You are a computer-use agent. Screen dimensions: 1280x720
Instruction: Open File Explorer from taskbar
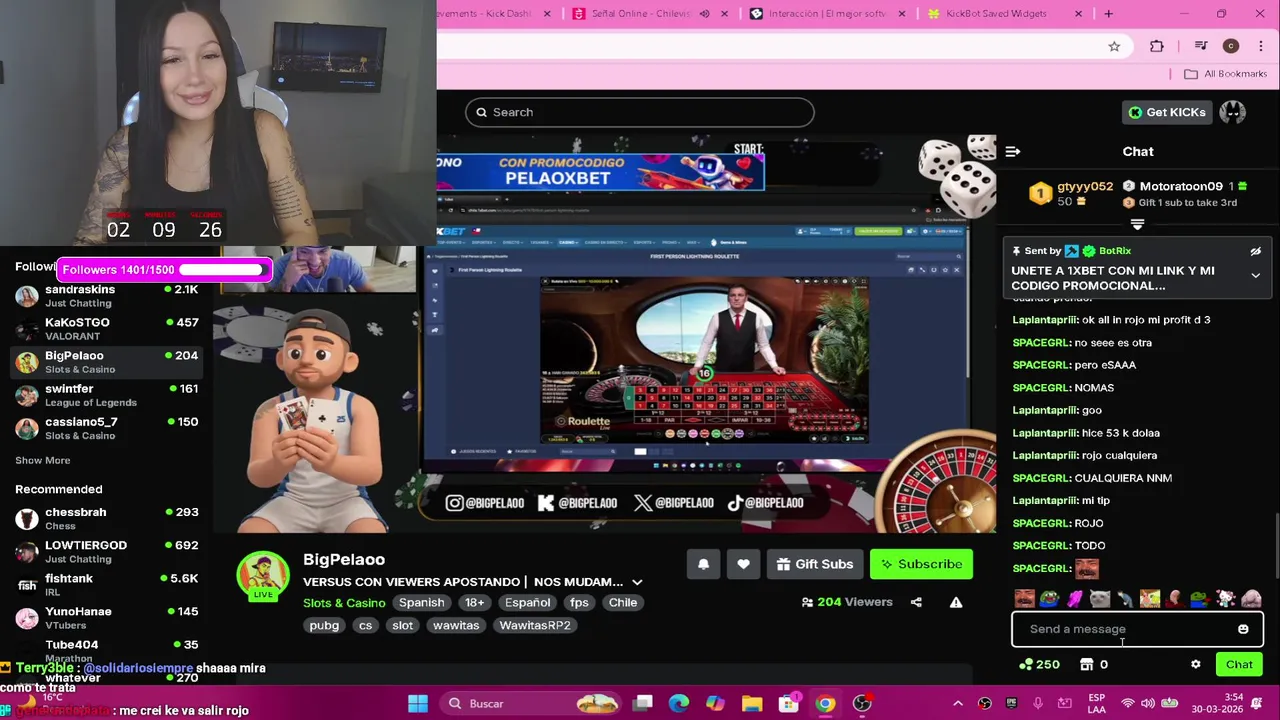(x=752, y=703)
